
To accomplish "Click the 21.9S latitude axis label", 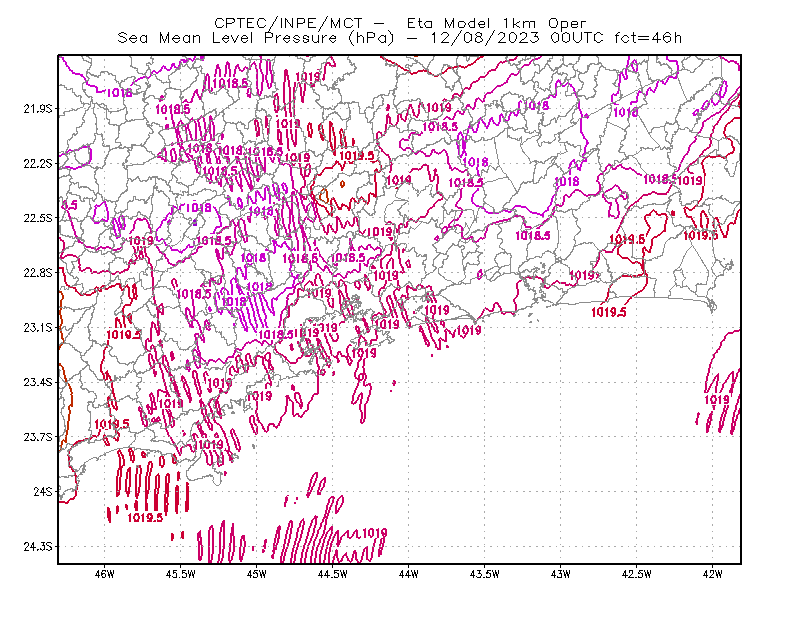I will 38,109.
